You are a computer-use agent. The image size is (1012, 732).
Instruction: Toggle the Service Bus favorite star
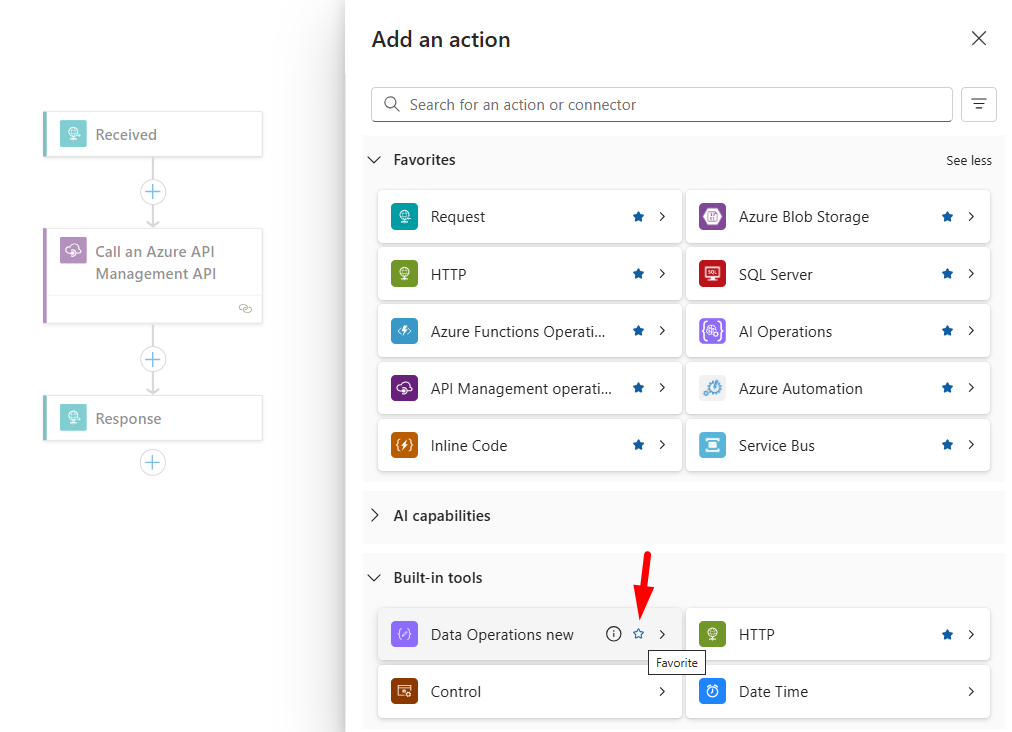pyautogui.click(x=947, y=445)
